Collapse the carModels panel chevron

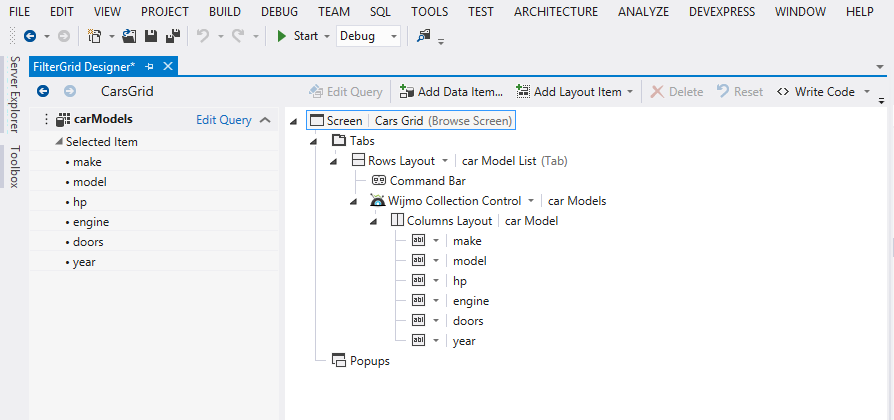265,120
